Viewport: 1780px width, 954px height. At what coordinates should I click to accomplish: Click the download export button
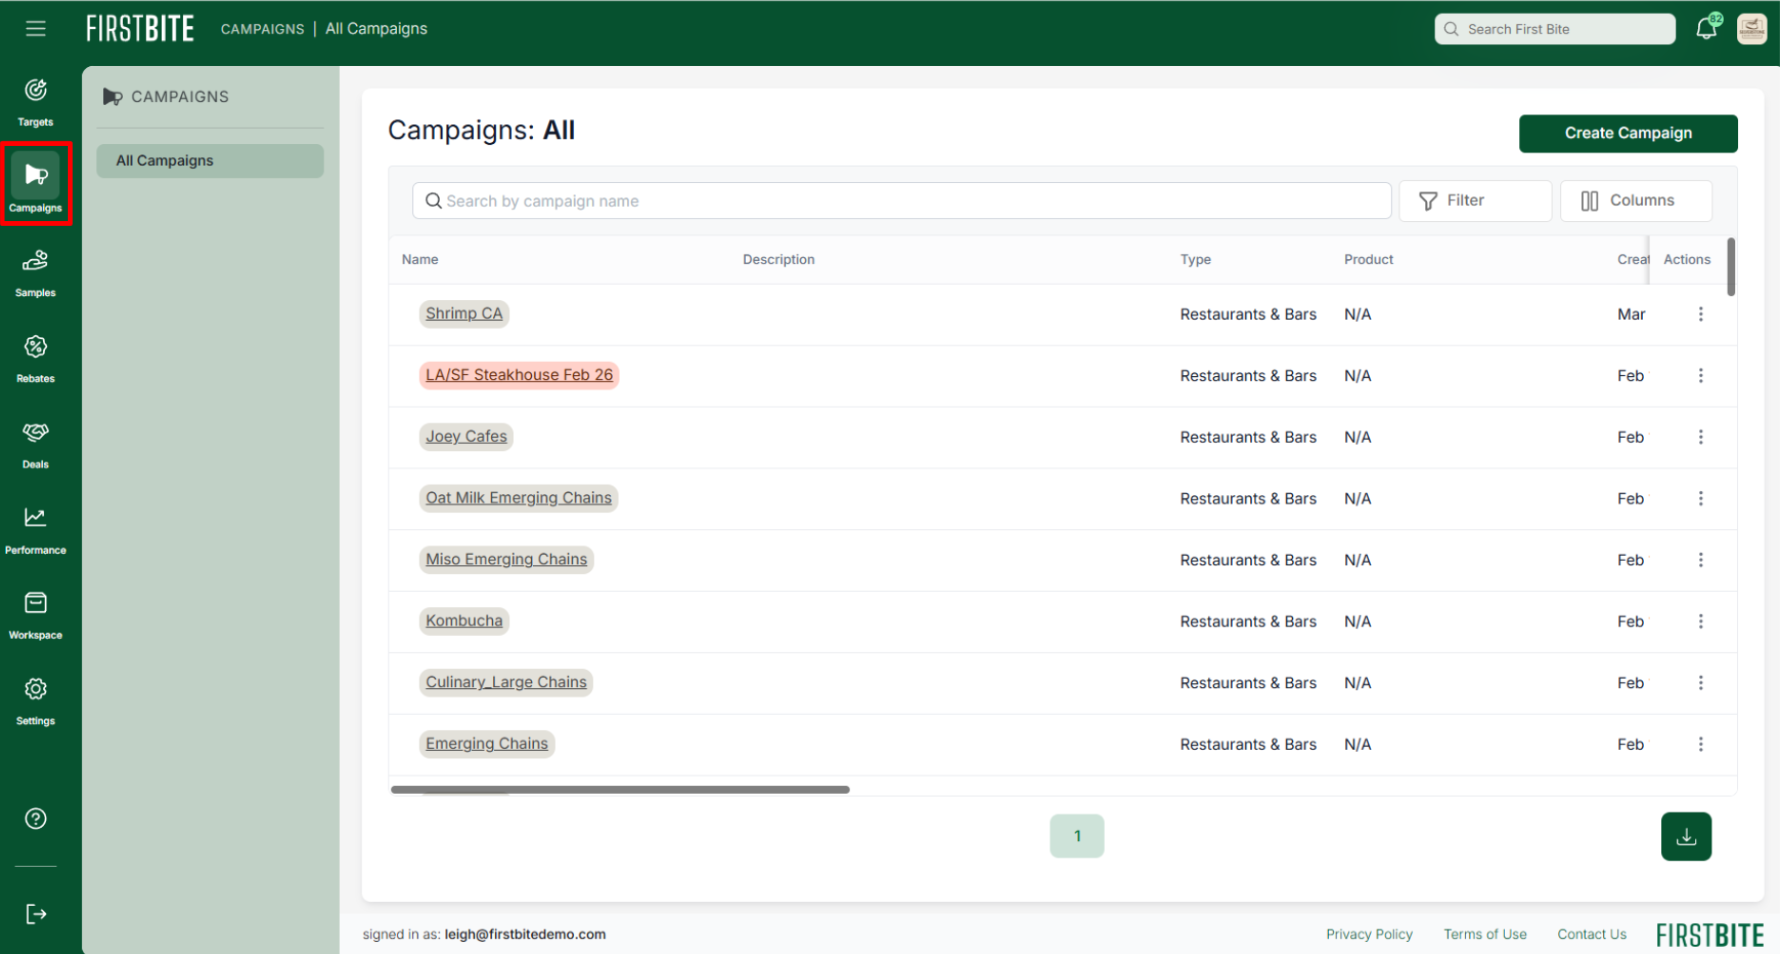tap(1686, 837)
